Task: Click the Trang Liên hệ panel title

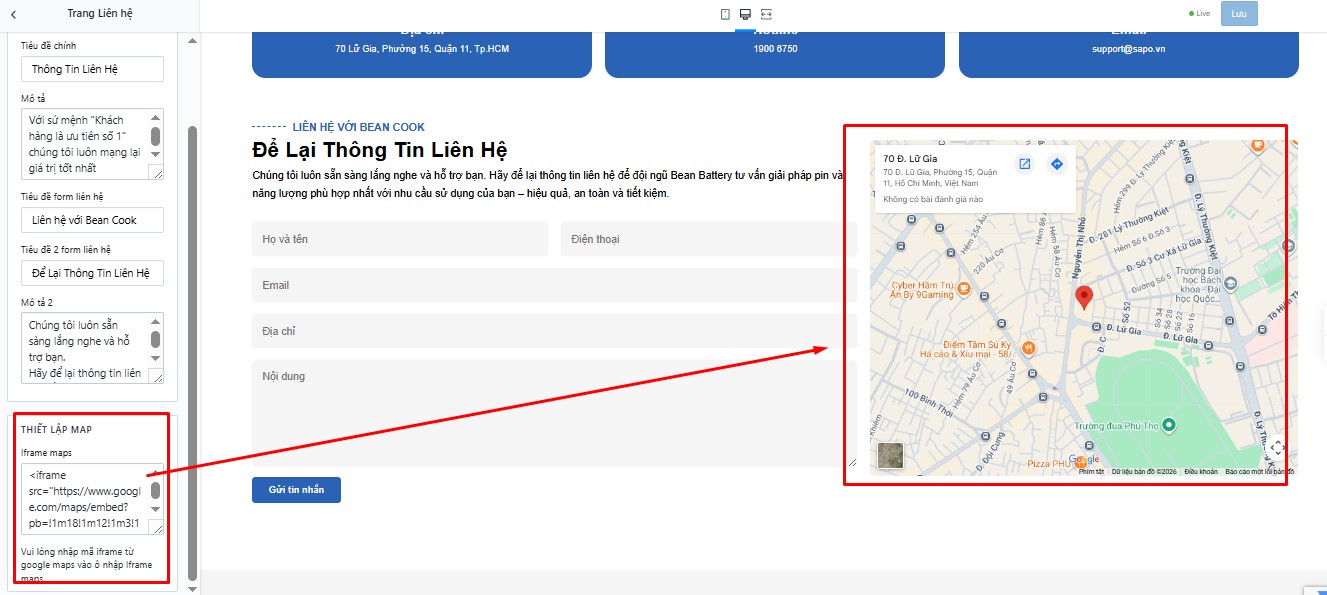Action: point(100,14)
